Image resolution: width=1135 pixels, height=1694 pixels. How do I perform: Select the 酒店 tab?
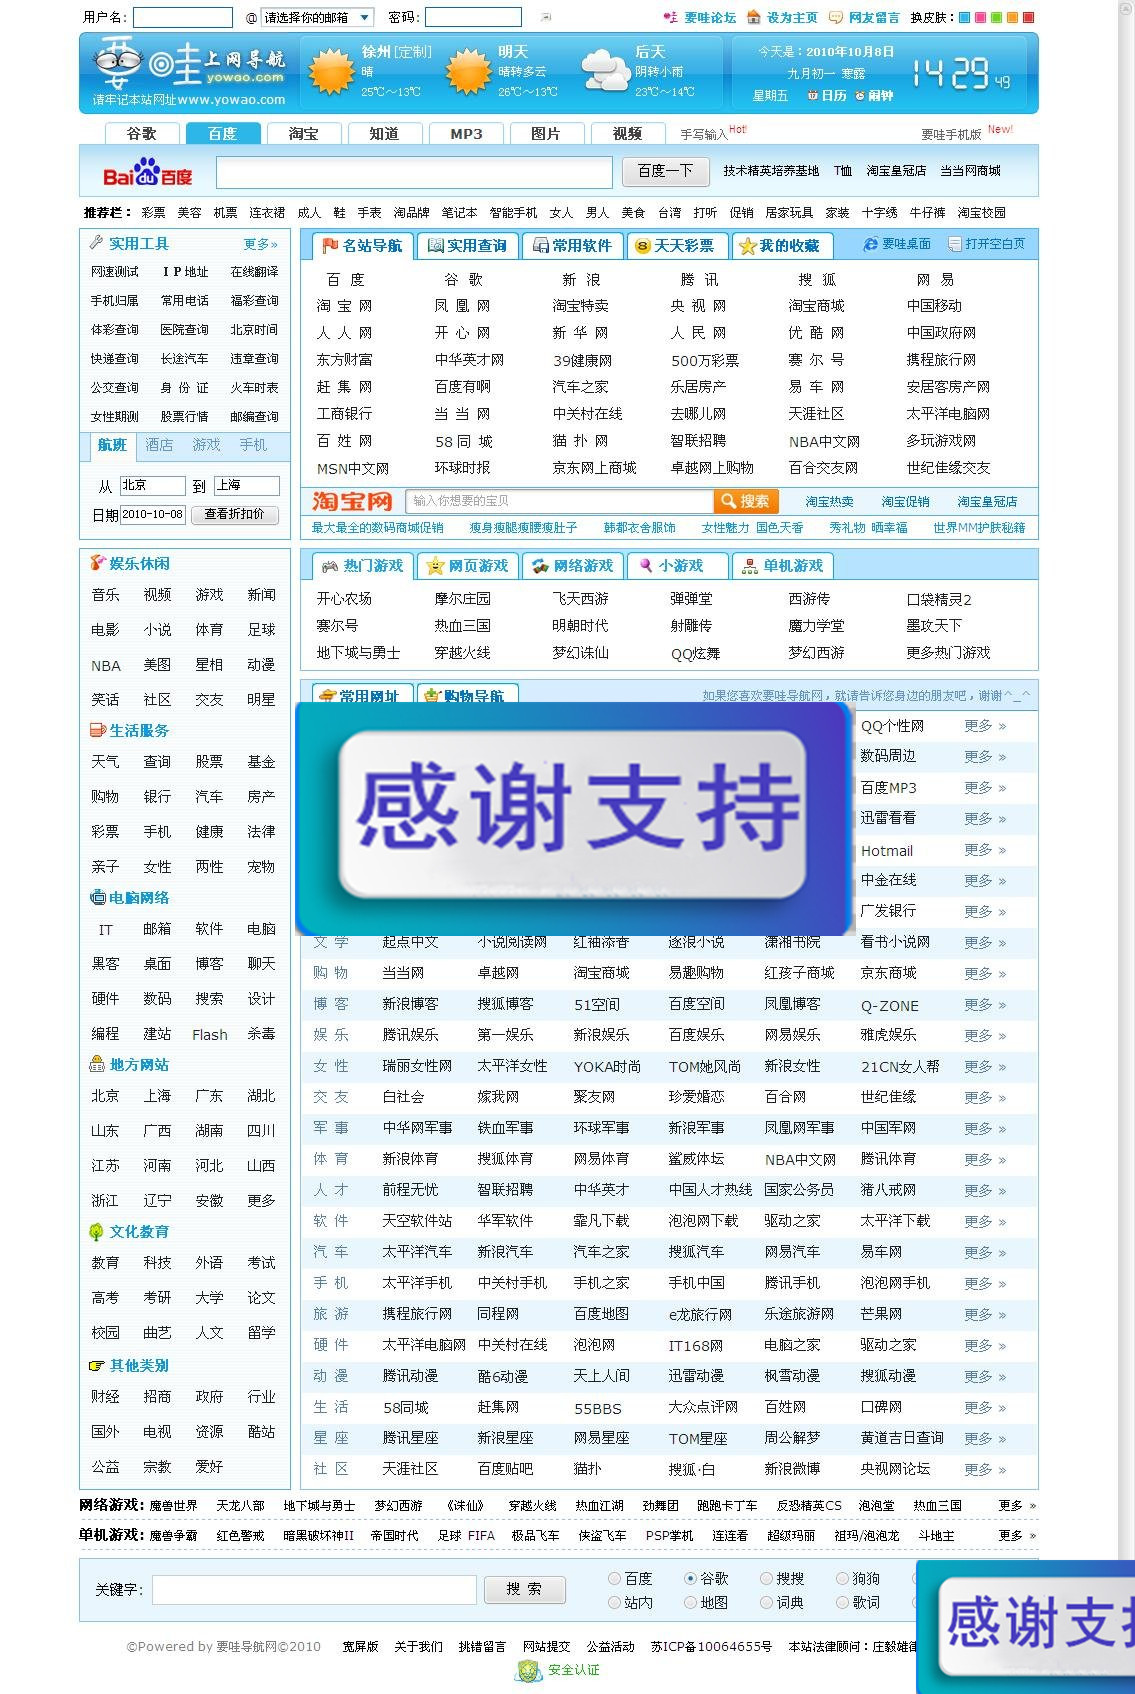[159, 445]
